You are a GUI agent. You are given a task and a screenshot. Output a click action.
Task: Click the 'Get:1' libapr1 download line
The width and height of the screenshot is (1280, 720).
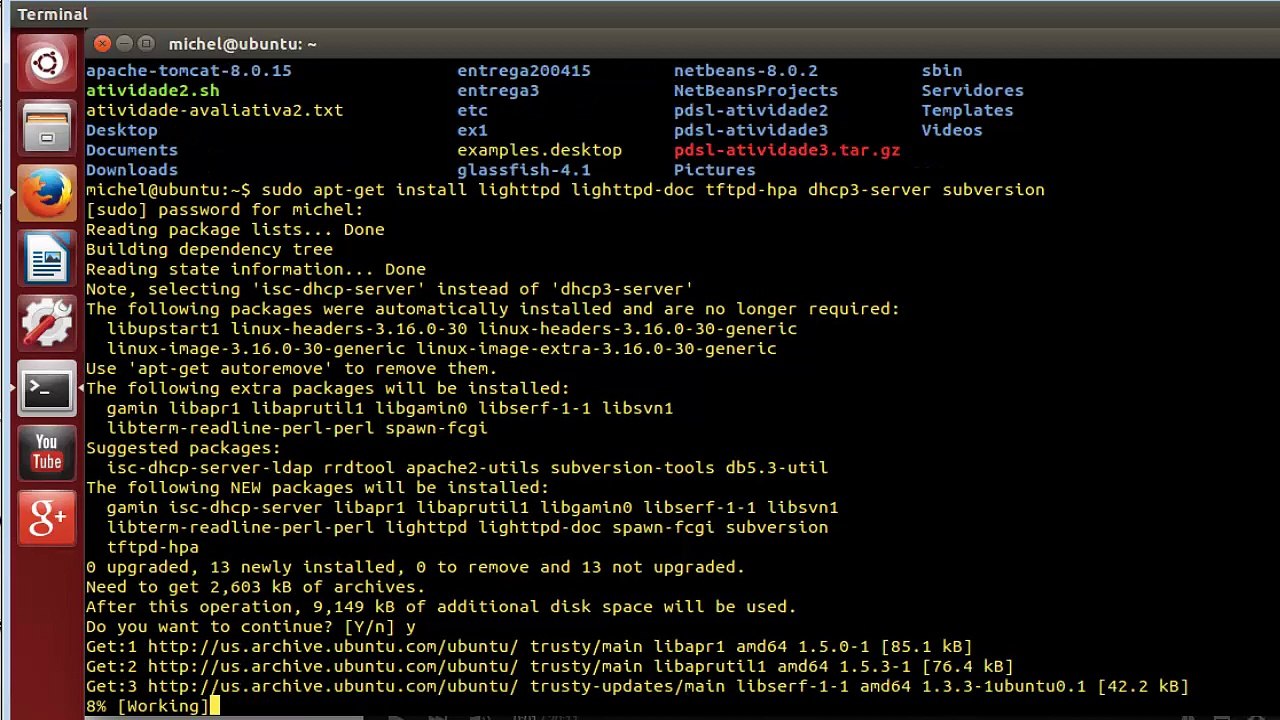point(529,647)
